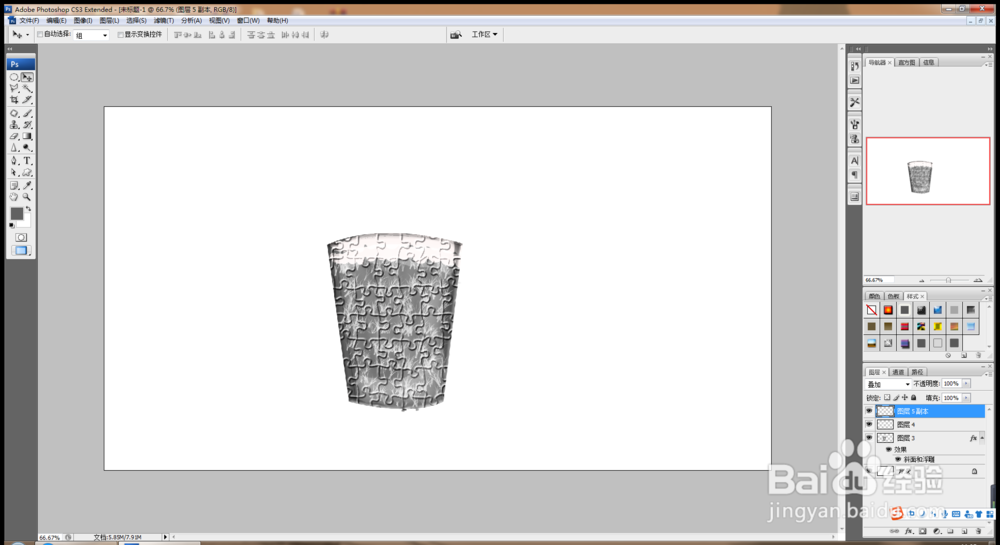Viewport: 1000px width, 545px height.
Task: Add layer style via fx icon
Action: pyautogui.click(x=909, y=531)
